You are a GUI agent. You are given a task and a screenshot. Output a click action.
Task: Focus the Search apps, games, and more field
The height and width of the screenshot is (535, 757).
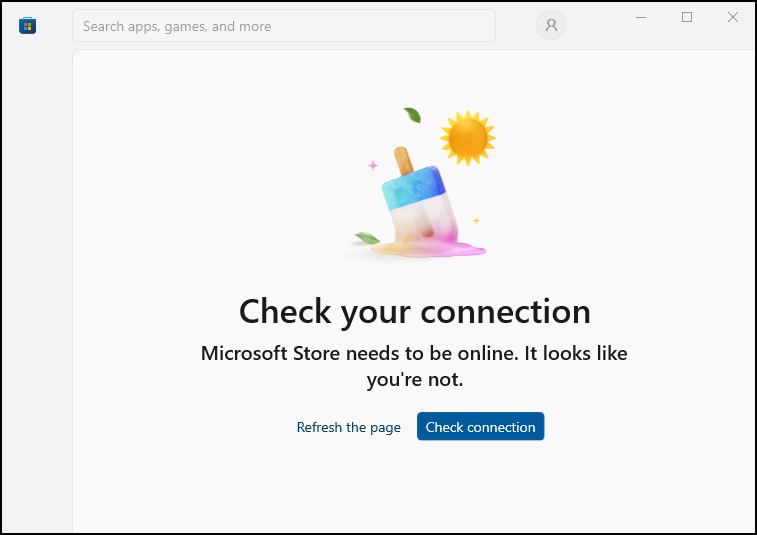pyautogui.click(x=284, y=26)
